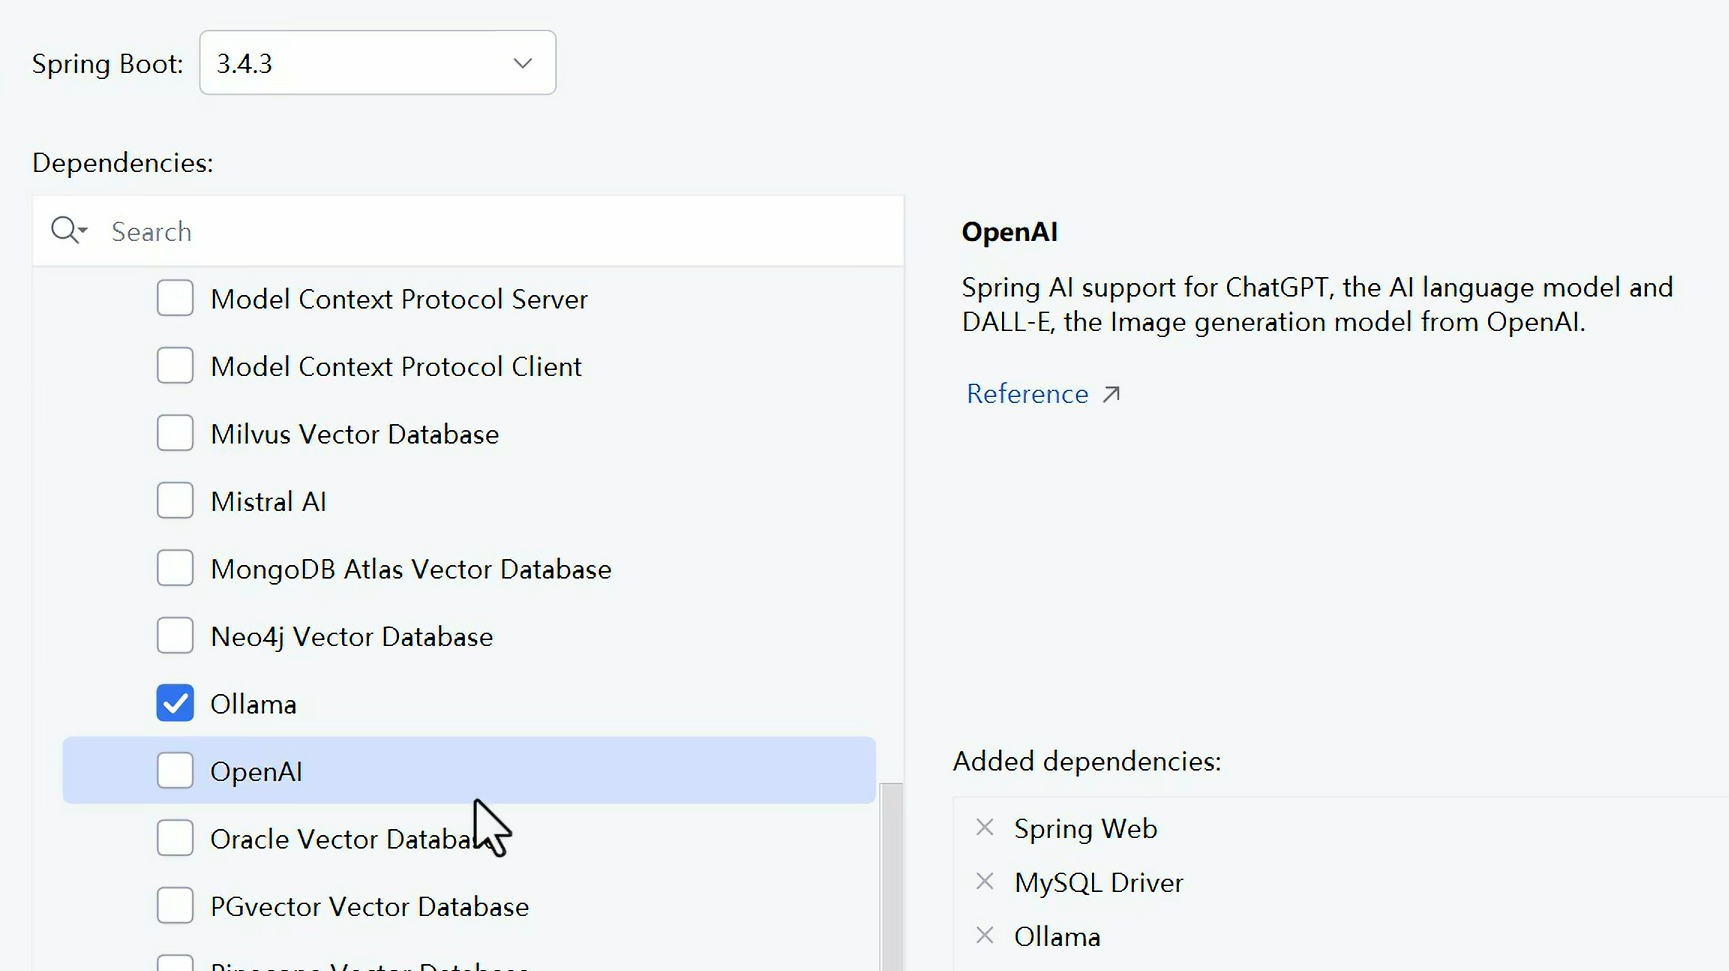This screenshot has height=971, width=1729.
Task: Enable Milvus Vector Database dependency
Action: tap(175, 434)
